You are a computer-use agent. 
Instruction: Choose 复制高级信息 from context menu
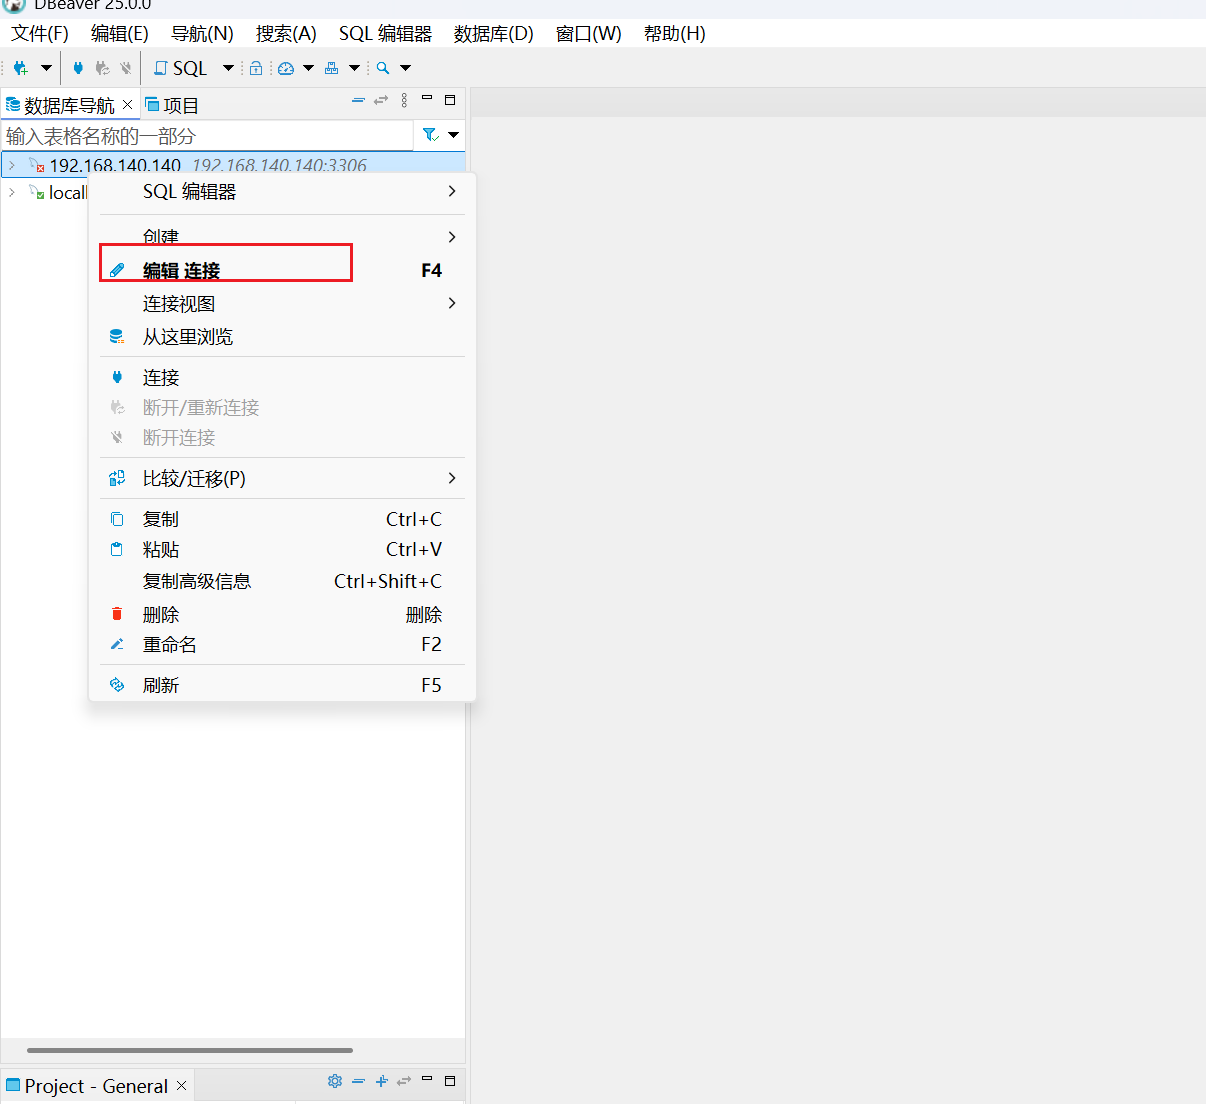point(282,581)
